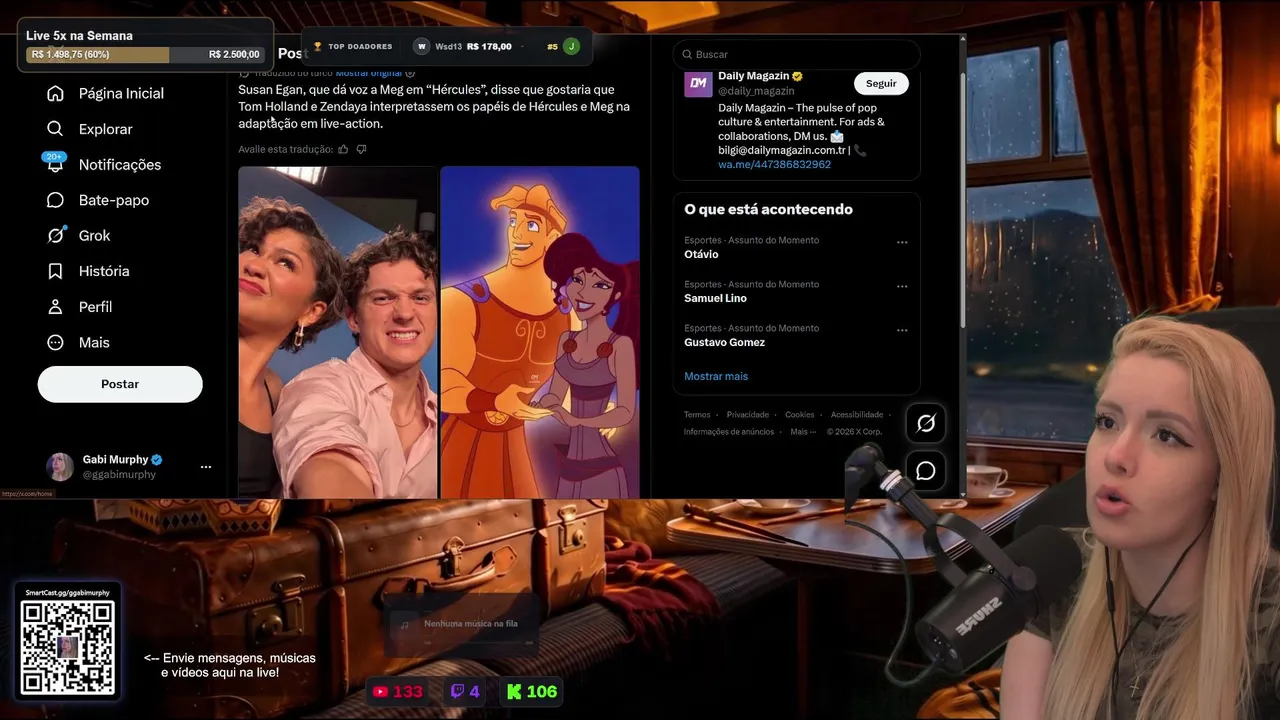Click the @daily_magazin handle
The height and width of the screenshot is (720, 1280).
coord(756,91)
